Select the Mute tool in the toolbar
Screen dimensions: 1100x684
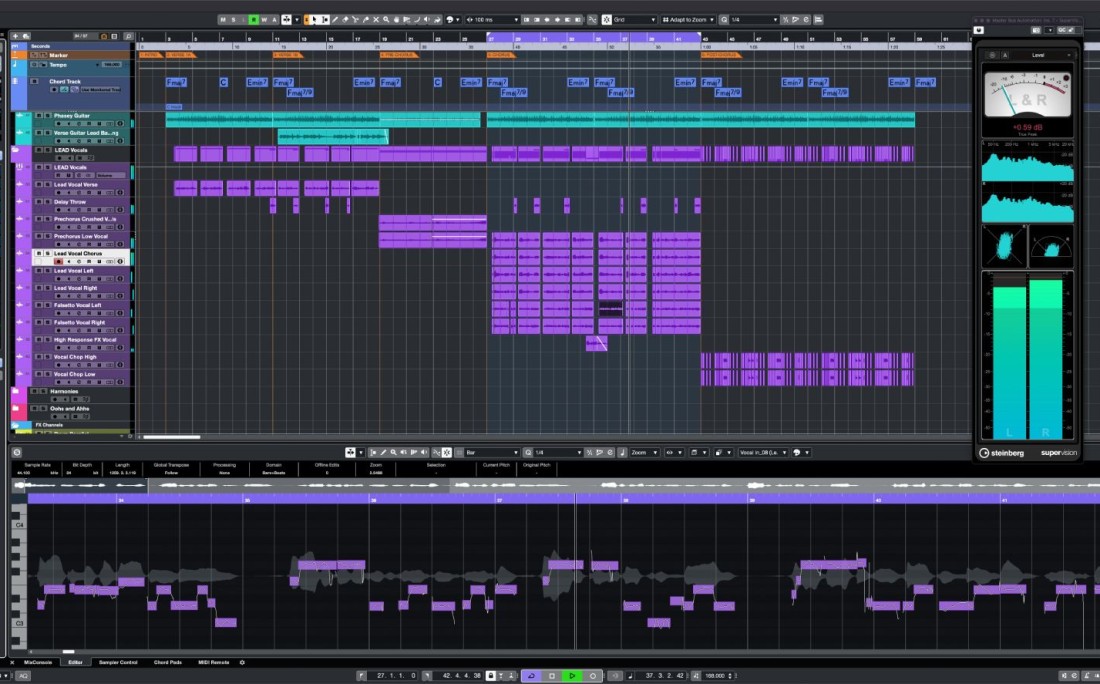(x=376, y=18)
